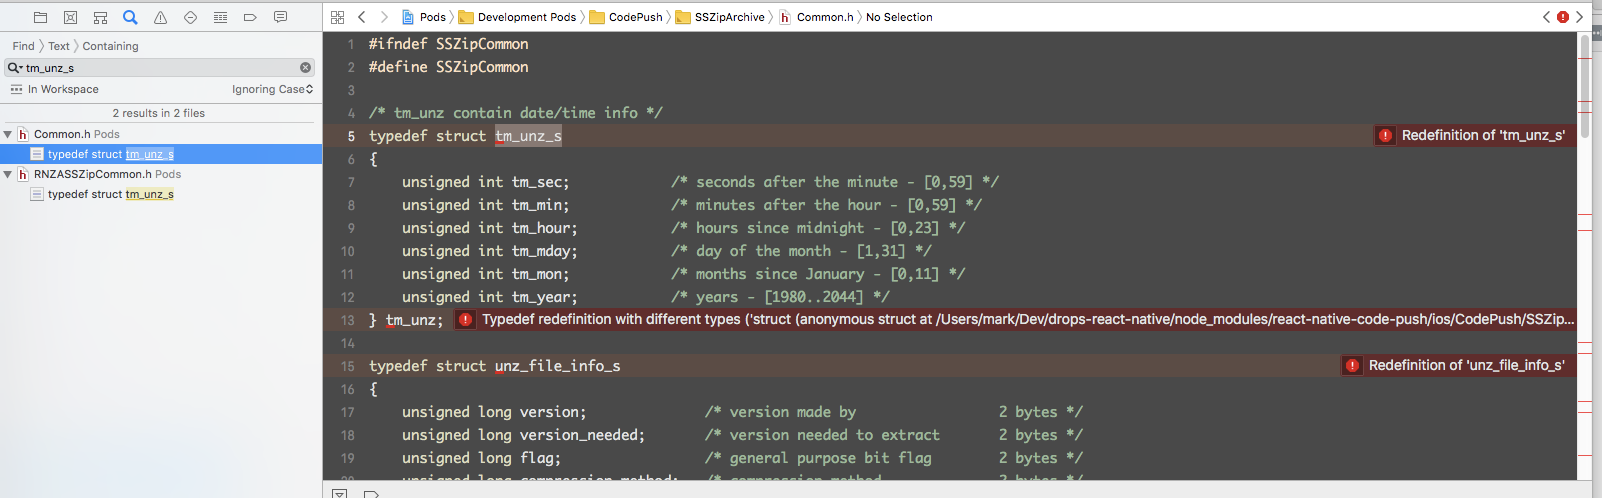Open the Common.h breadcrumb item
1602x498 pixels.
coord(816,17)
